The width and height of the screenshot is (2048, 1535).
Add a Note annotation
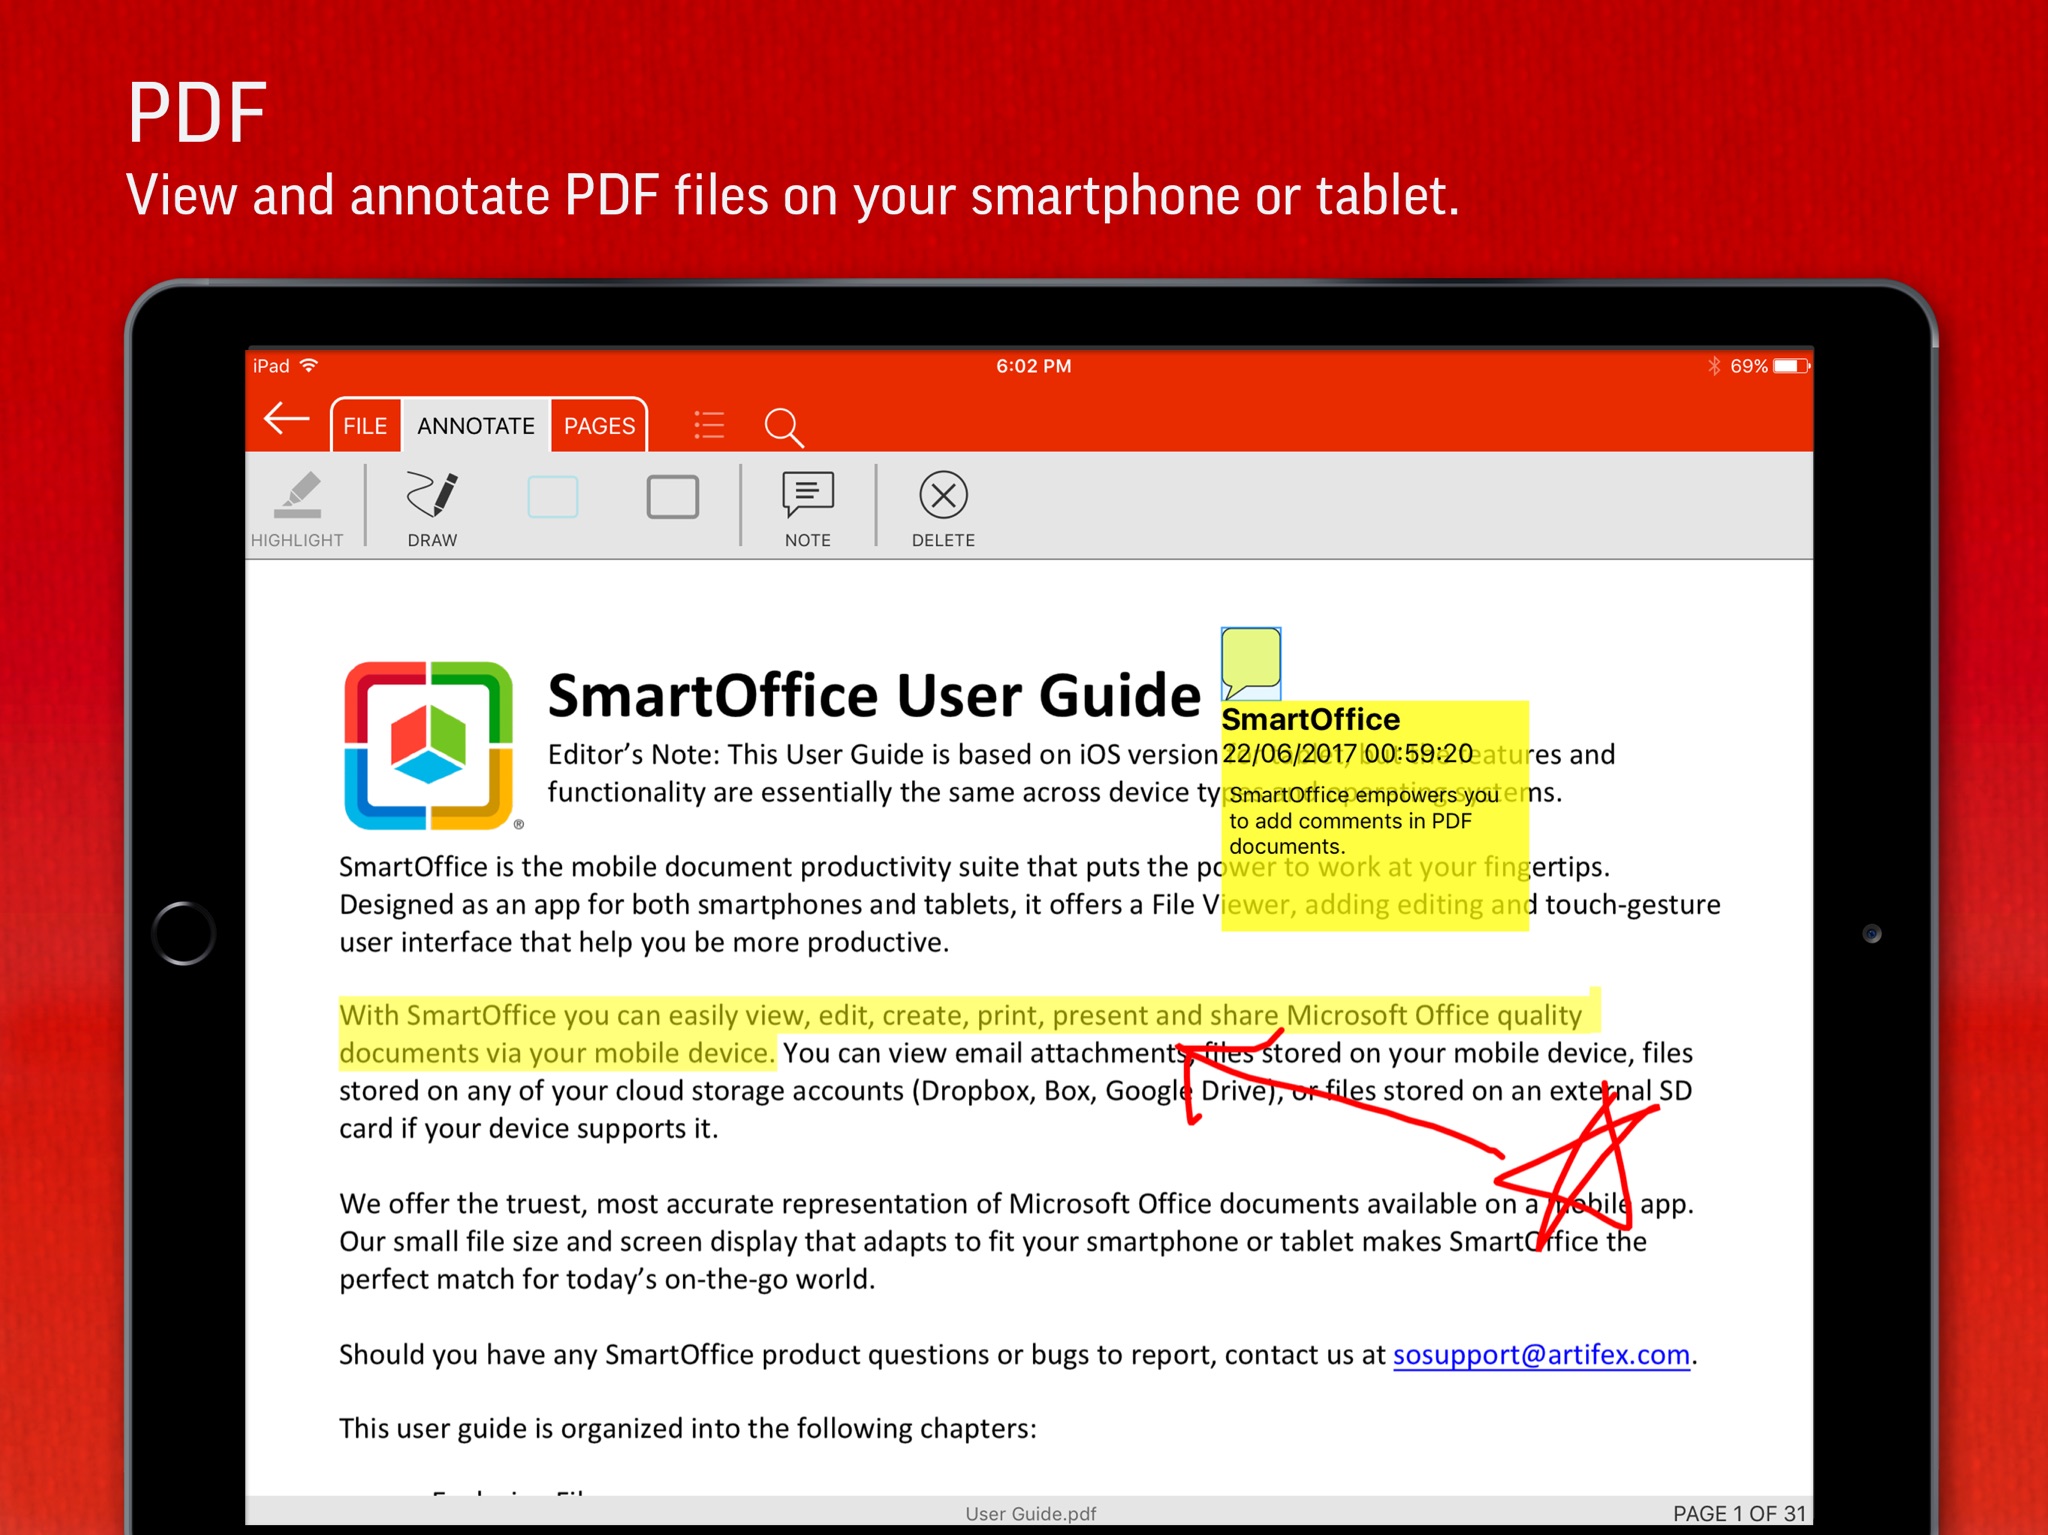(x=807, y=508)
